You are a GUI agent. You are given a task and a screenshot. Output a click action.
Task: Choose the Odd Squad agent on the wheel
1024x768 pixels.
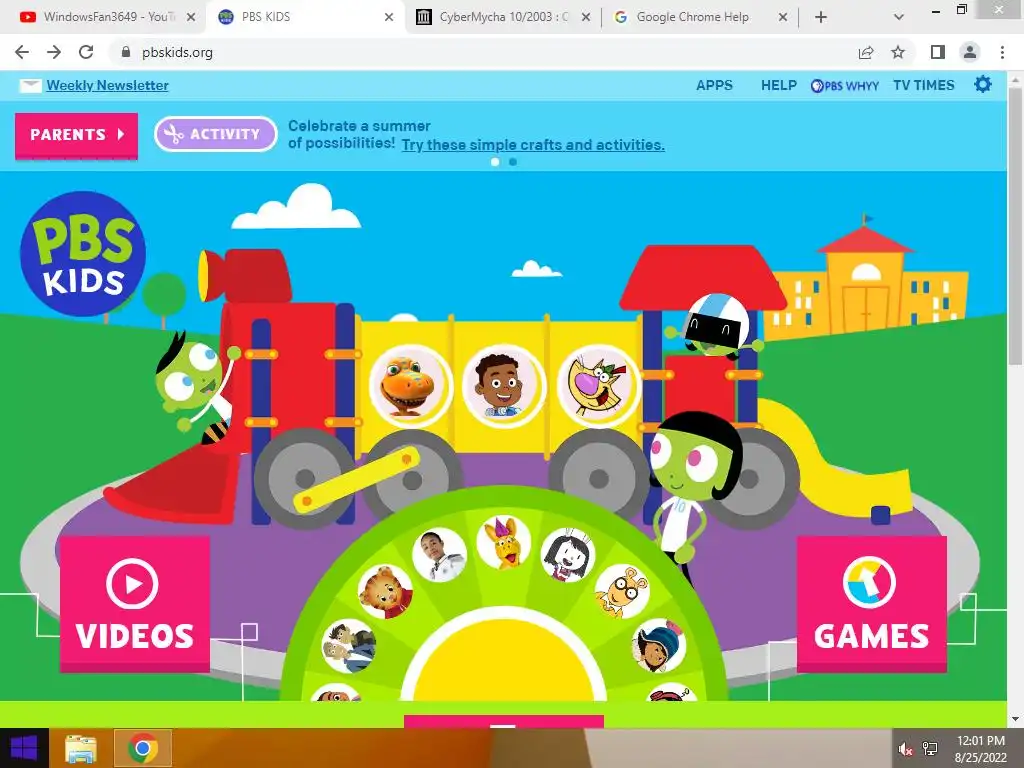tap(440, 555)
